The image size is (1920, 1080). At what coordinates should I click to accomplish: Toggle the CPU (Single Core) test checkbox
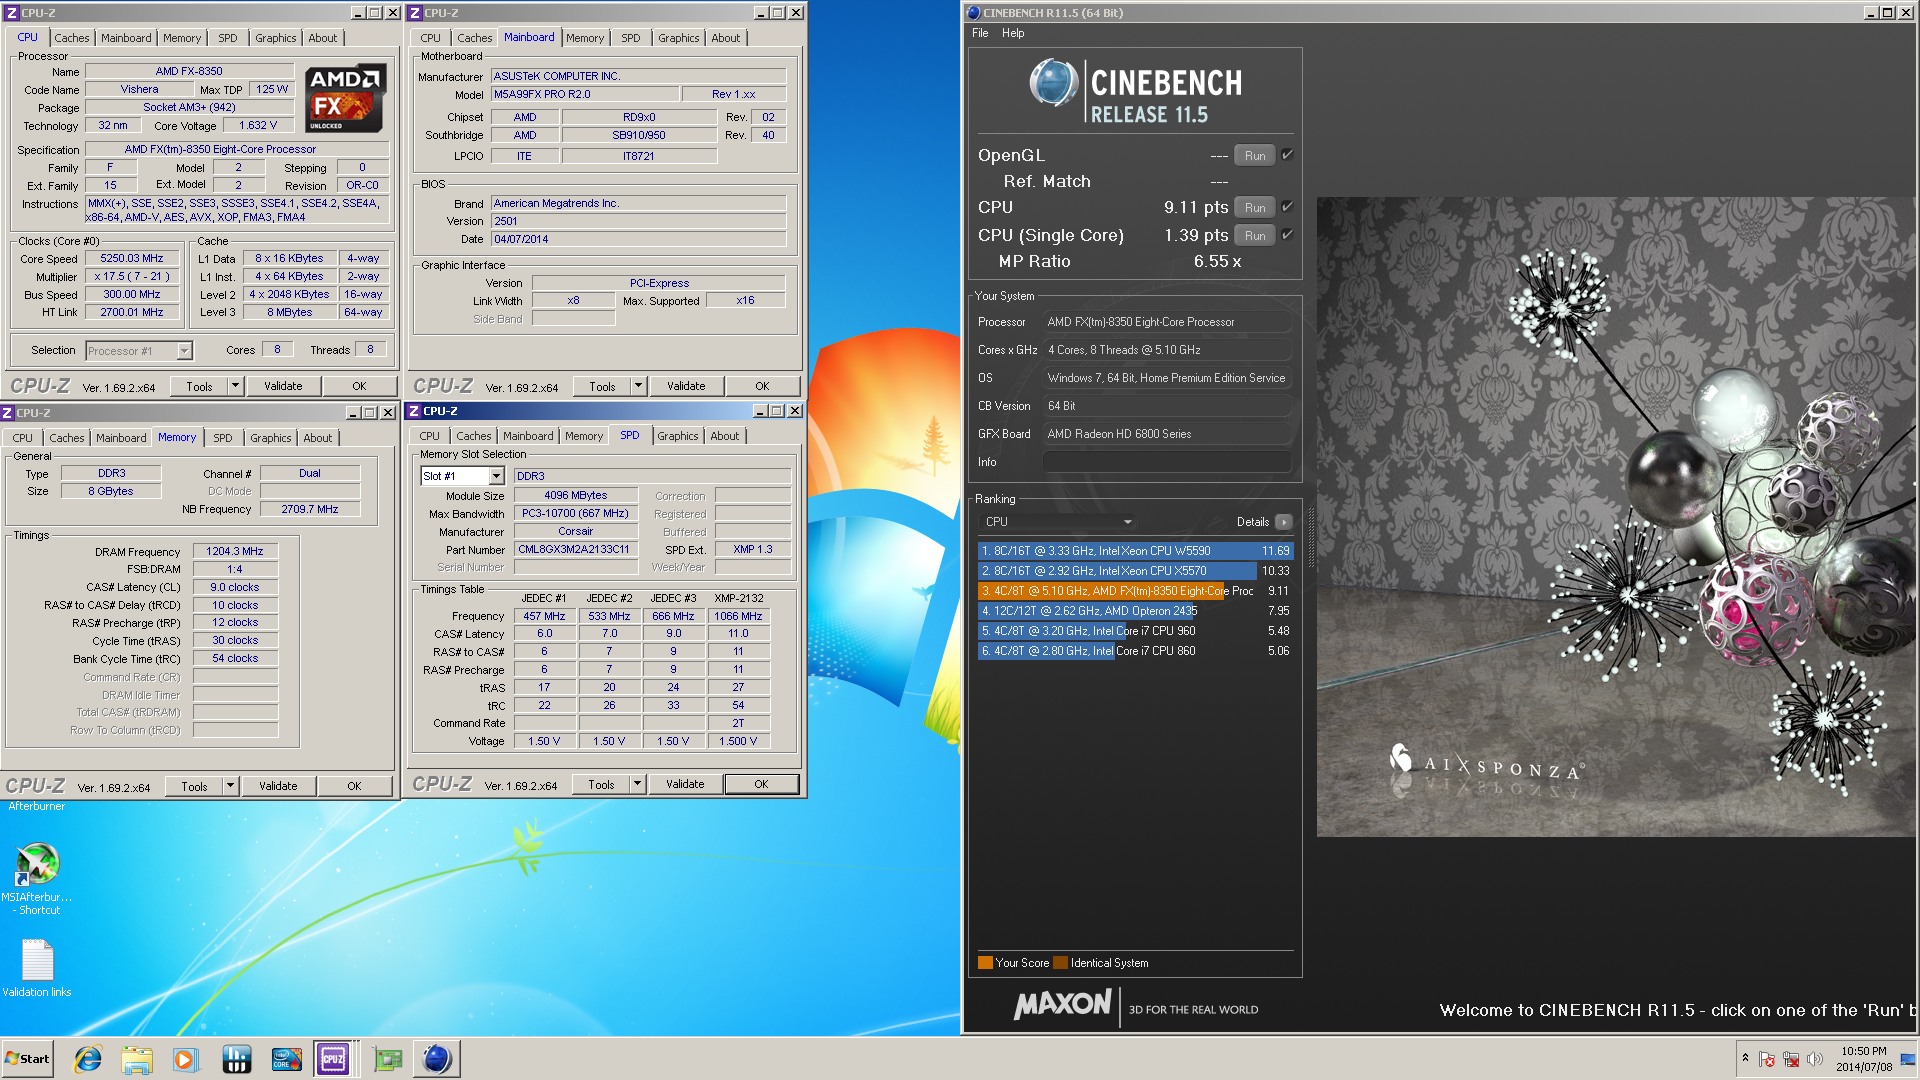point(1288,235)
